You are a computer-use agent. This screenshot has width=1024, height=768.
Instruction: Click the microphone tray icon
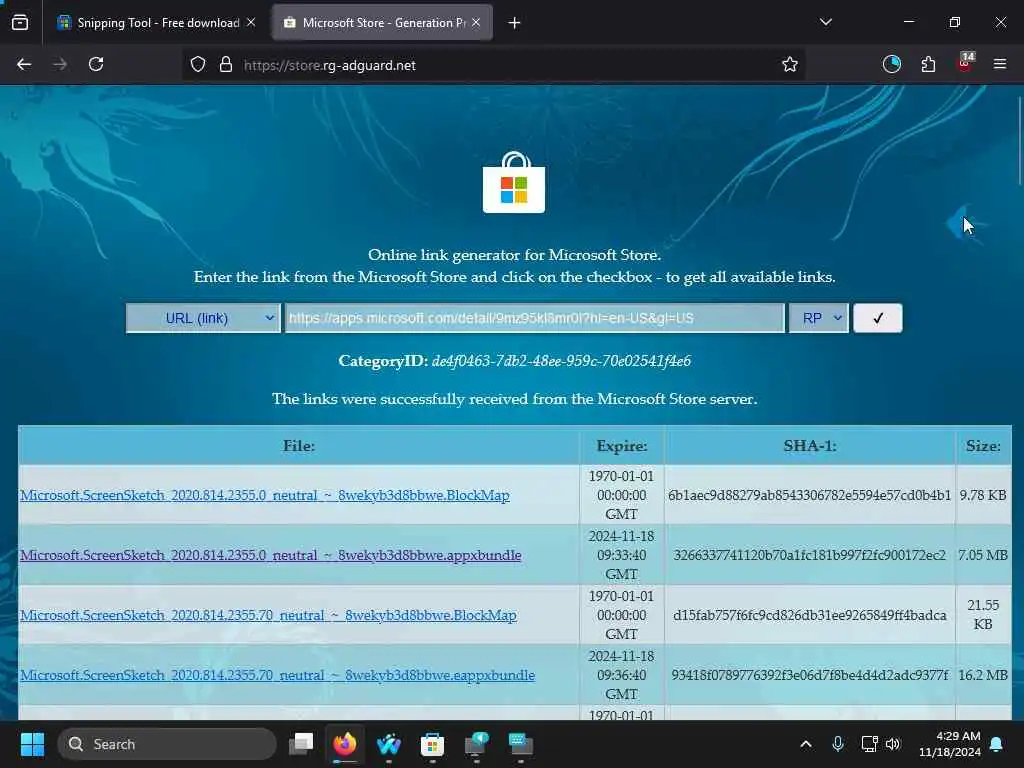coord(838,744)
